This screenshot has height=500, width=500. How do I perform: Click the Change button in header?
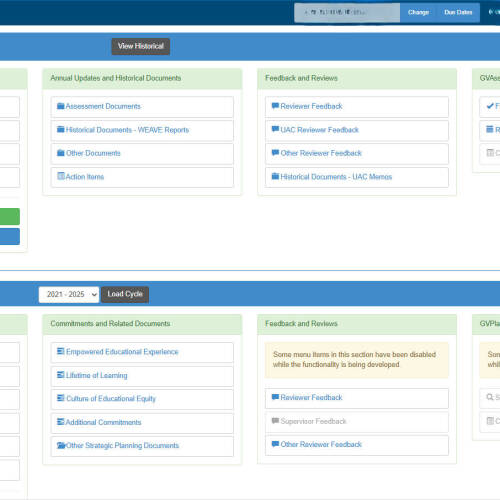coord(418,13)
